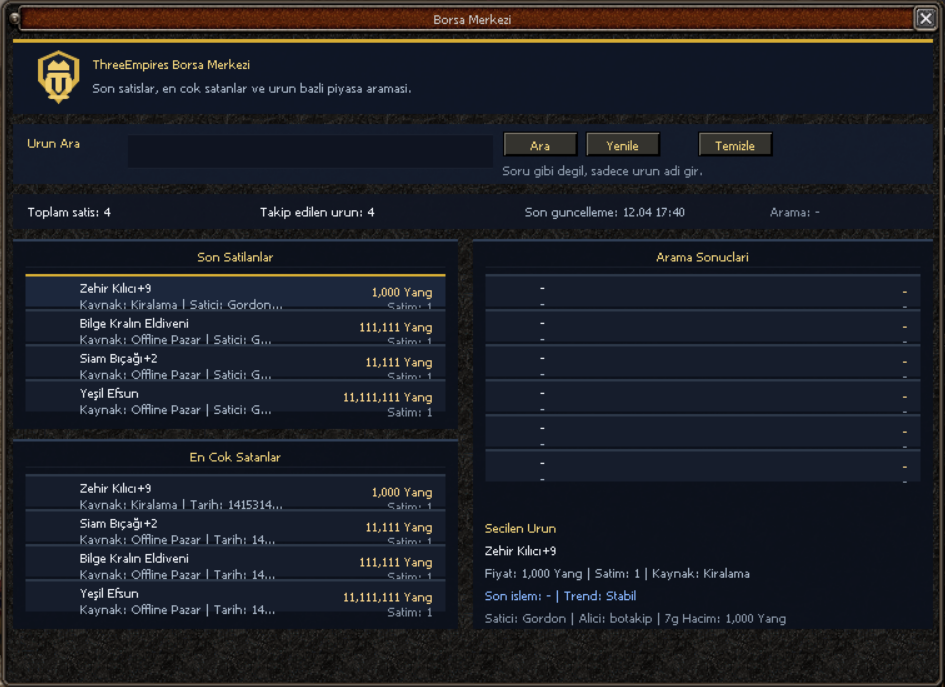
Task: Close the Borsa Merkezi window
Action: (x=927, y=17)
